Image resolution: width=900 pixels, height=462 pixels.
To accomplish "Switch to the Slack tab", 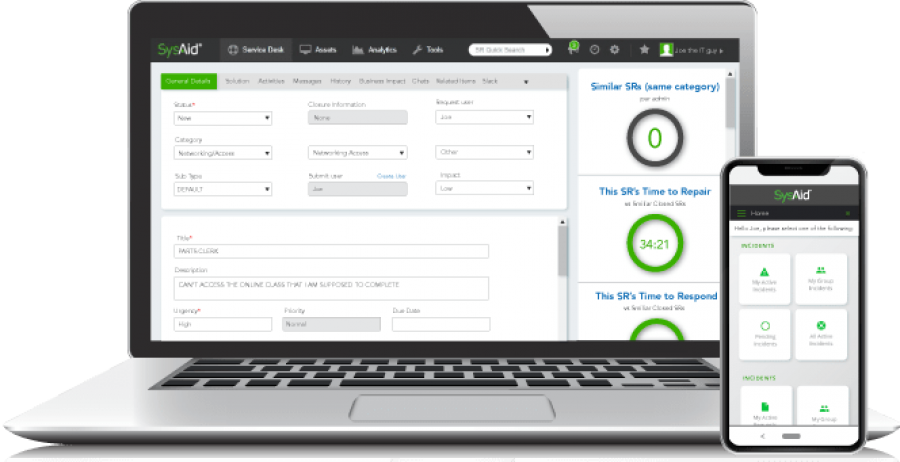I will pos(490,81).
